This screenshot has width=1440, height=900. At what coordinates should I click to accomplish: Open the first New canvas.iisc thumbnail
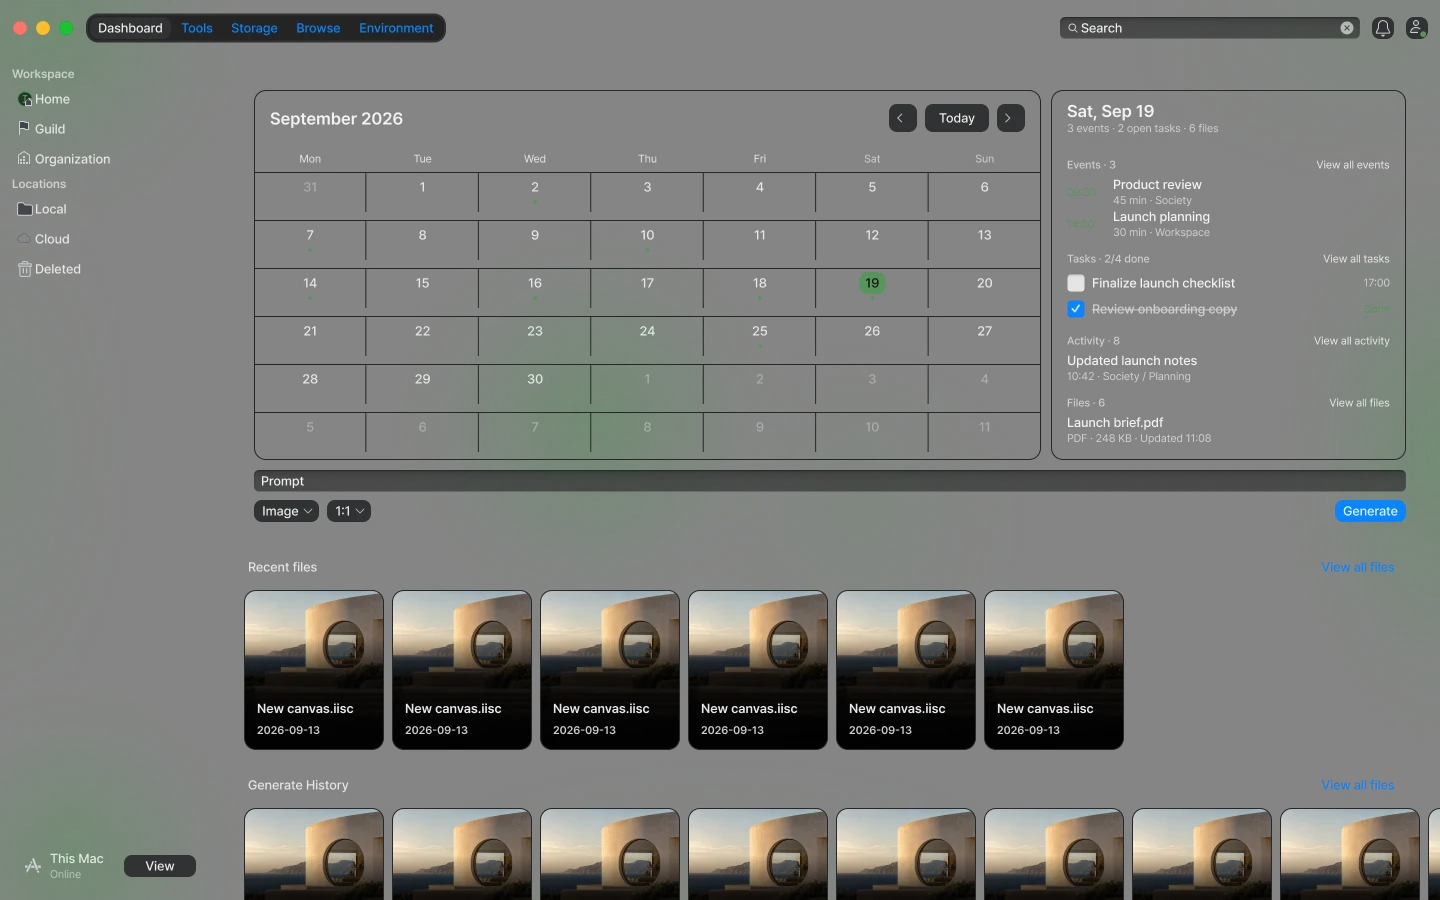coord(314,670)
